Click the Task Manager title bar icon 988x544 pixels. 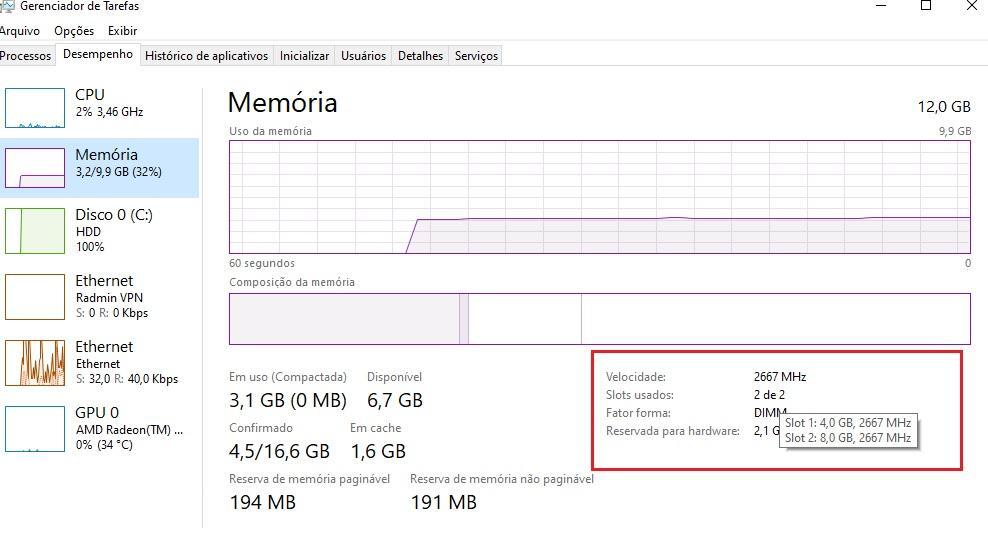[7, 6]
